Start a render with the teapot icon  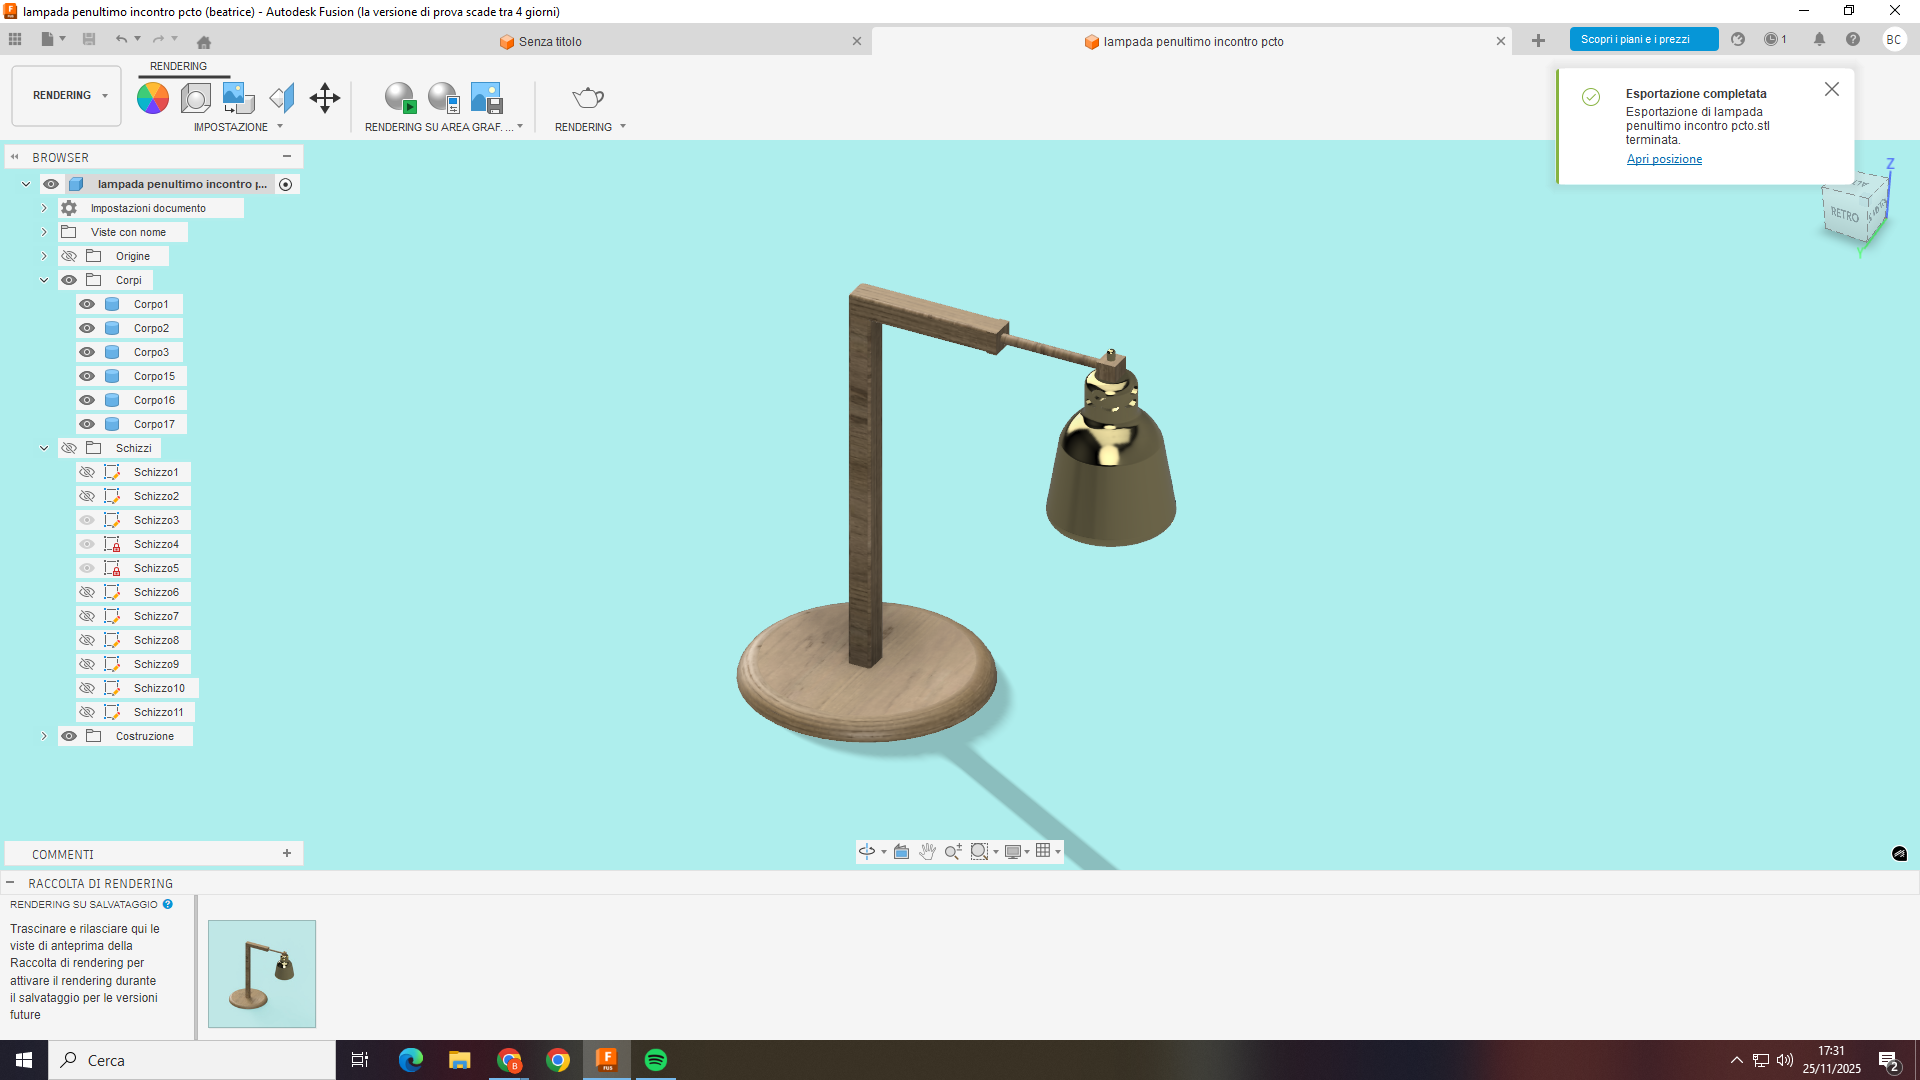(587, 97)
